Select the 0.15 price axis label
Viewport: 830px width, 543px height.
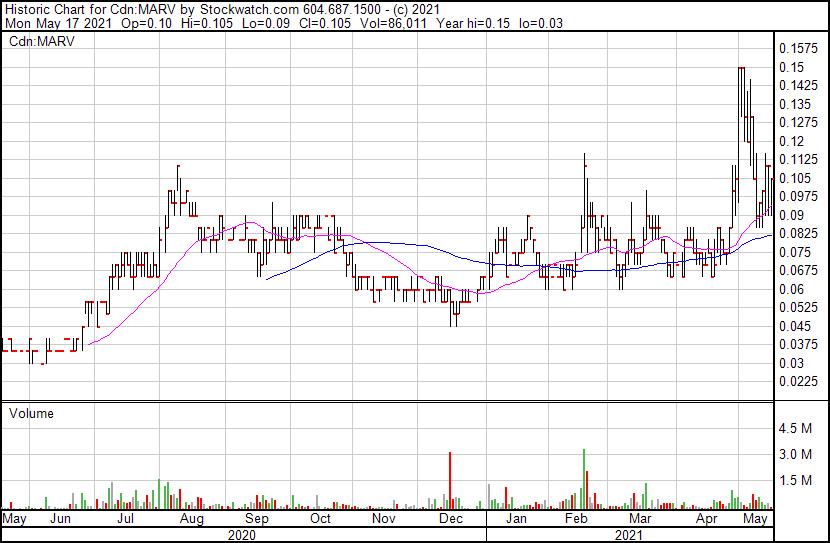point(793,67)
